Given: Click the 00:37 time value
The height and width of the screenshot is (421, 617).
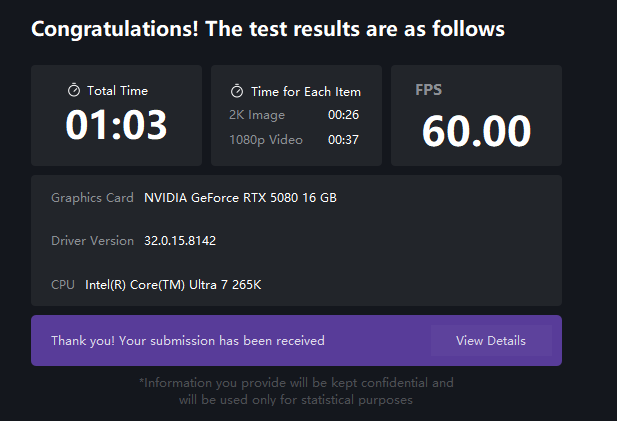Looking at the screenshot, I should click(x=343, y=140).
